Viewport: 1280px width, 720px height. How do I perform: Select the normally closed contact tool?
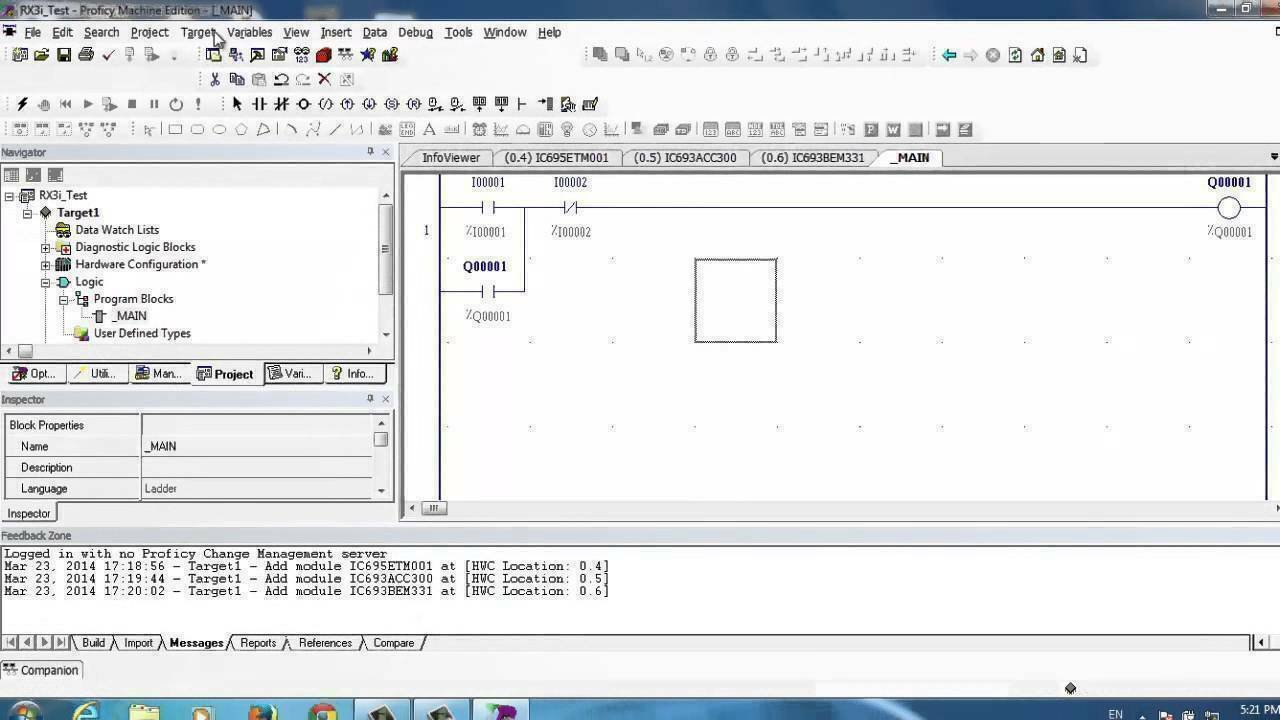[x=282, y=103]
